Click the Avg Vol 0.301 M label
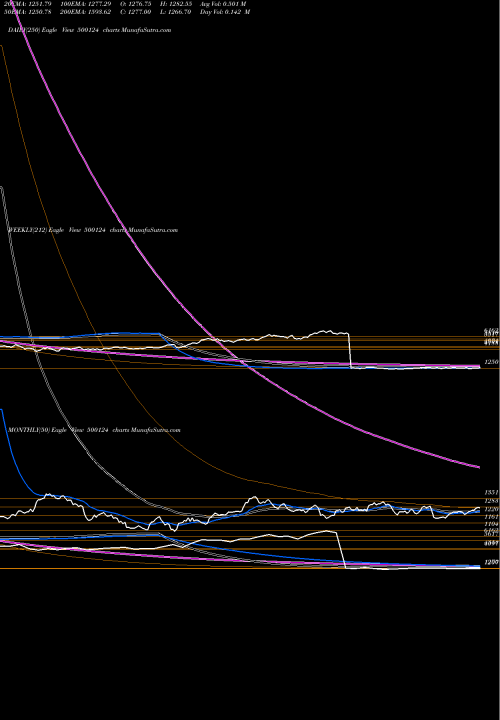 point(223,4)
